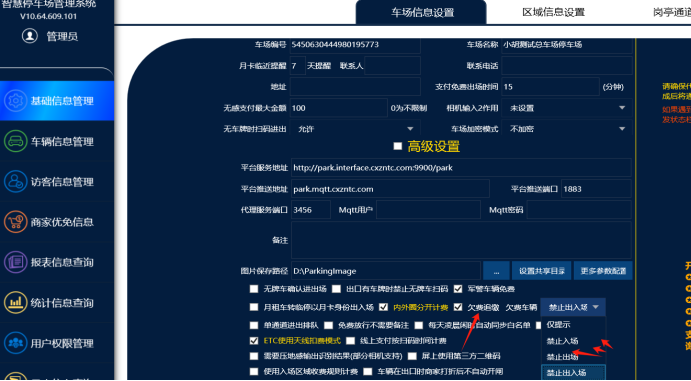Open 报表信息查询 via its report icon

pyautogui.click(x=15, y=263)
